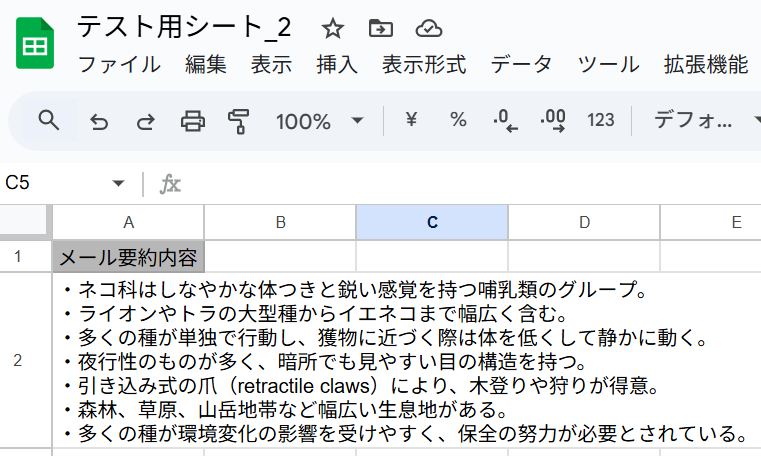Open the name box dropdown arrow

[x=118, y=183]
